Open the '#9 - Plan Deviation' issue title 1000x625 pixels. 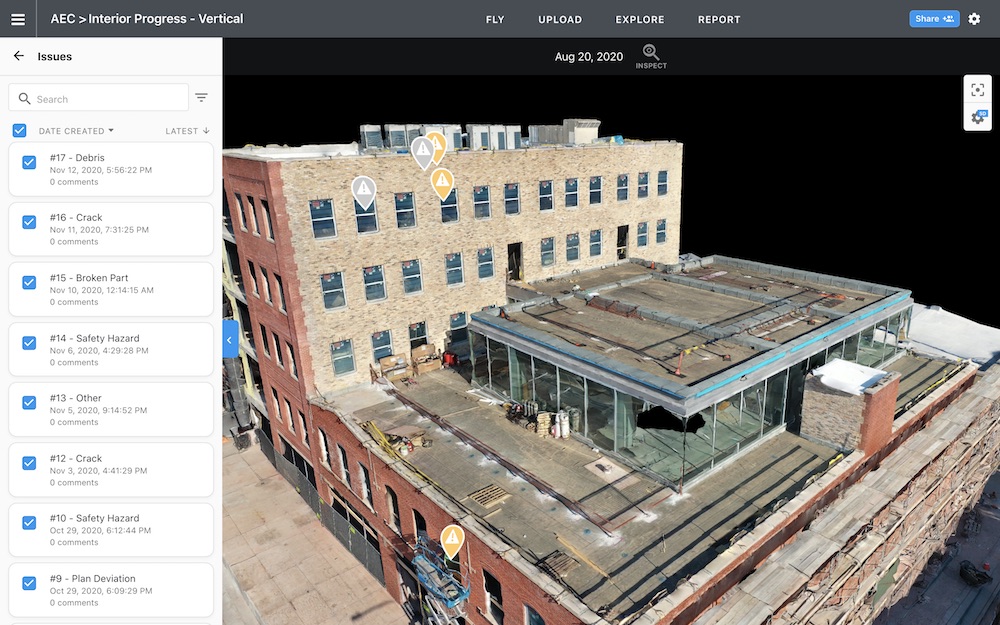pyautogui.click(x=92, y=578)
